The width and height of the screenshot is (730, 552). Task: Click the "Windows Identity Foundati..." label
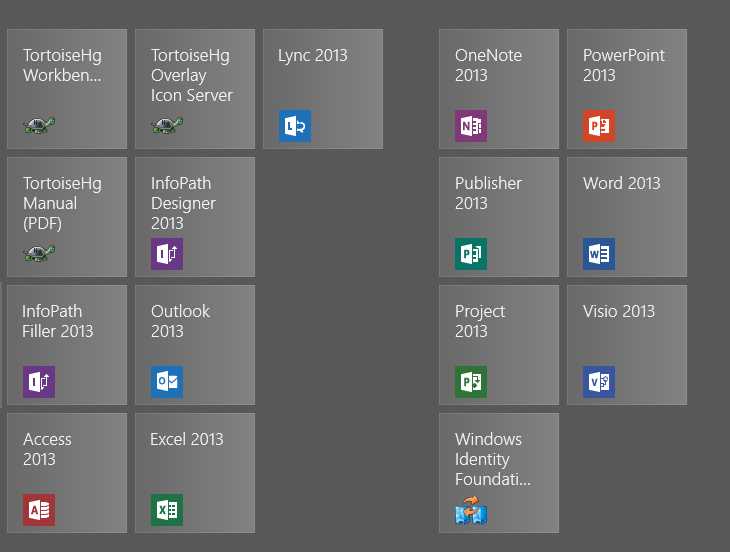tap(493, 459)
